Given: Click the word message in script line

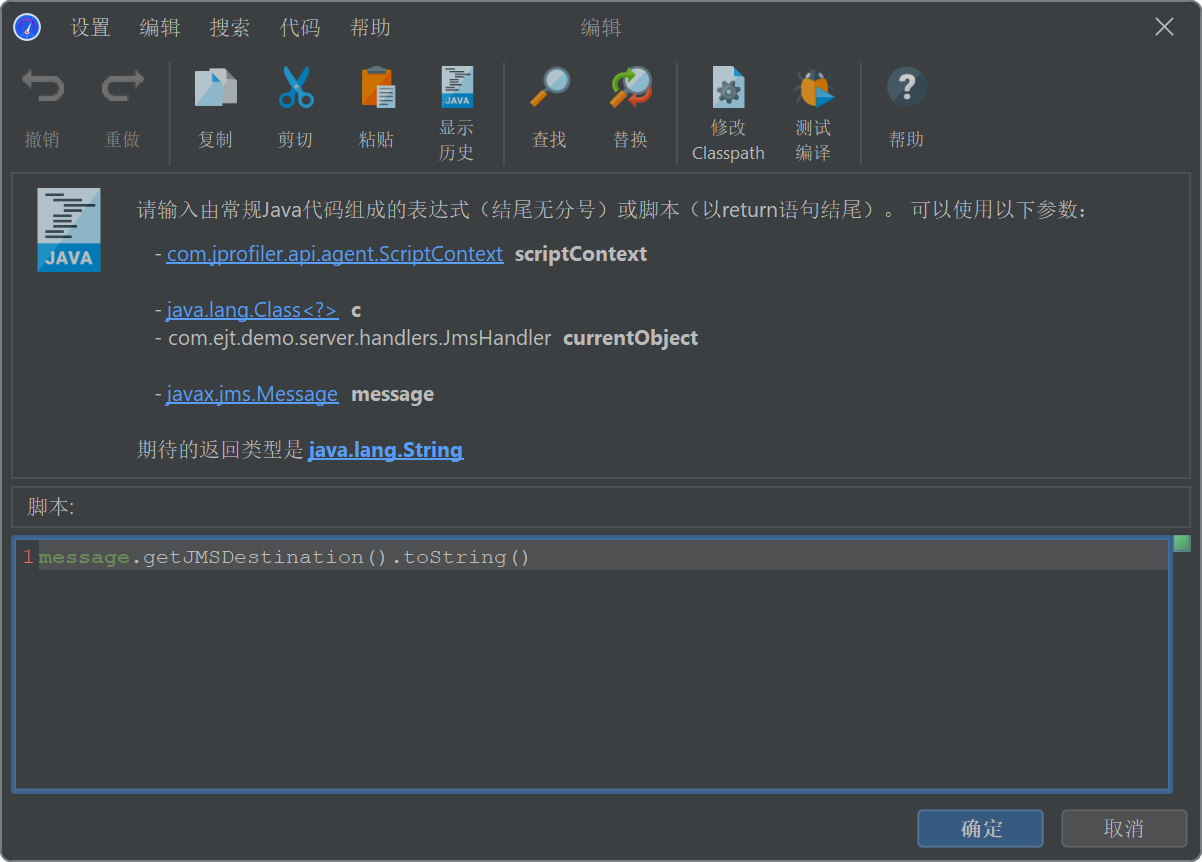Looking at the screenshot, I should (85, 557).
